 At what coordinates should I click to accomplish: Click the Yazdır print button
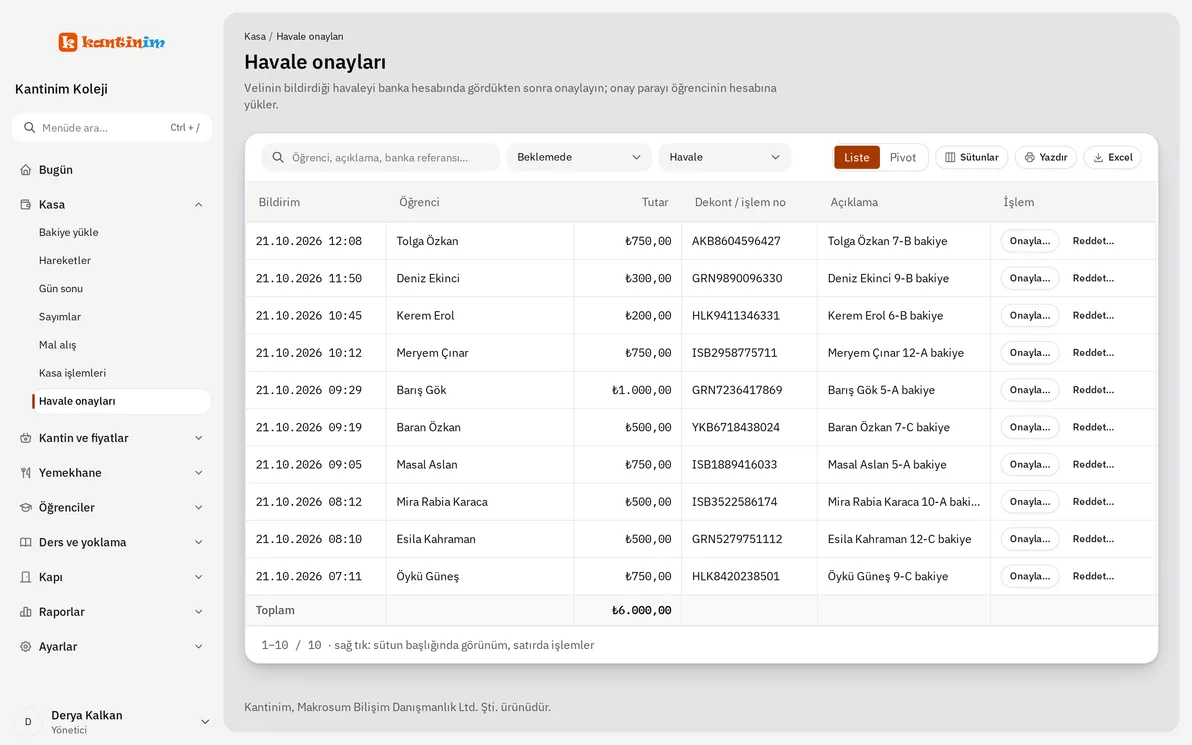tap(1046, 157)
